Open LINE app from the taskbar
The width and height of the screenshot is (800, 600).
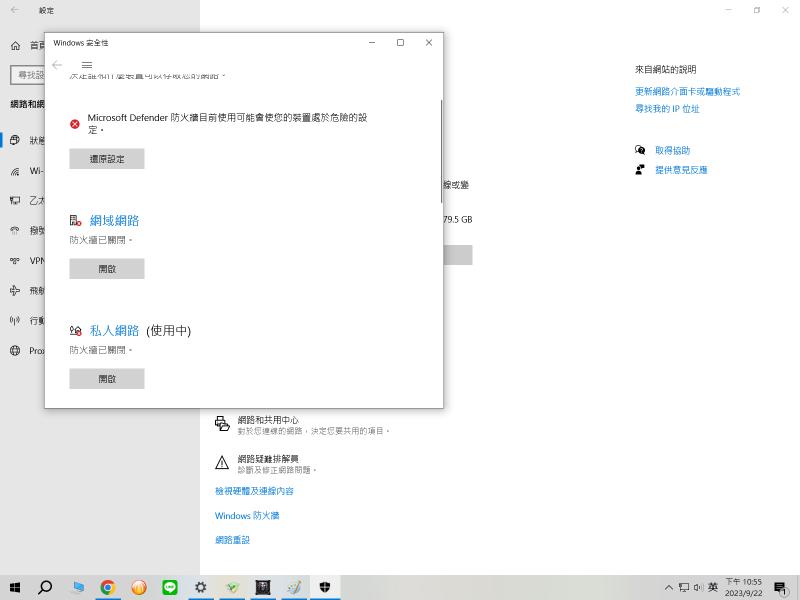[x=170, y=588]
